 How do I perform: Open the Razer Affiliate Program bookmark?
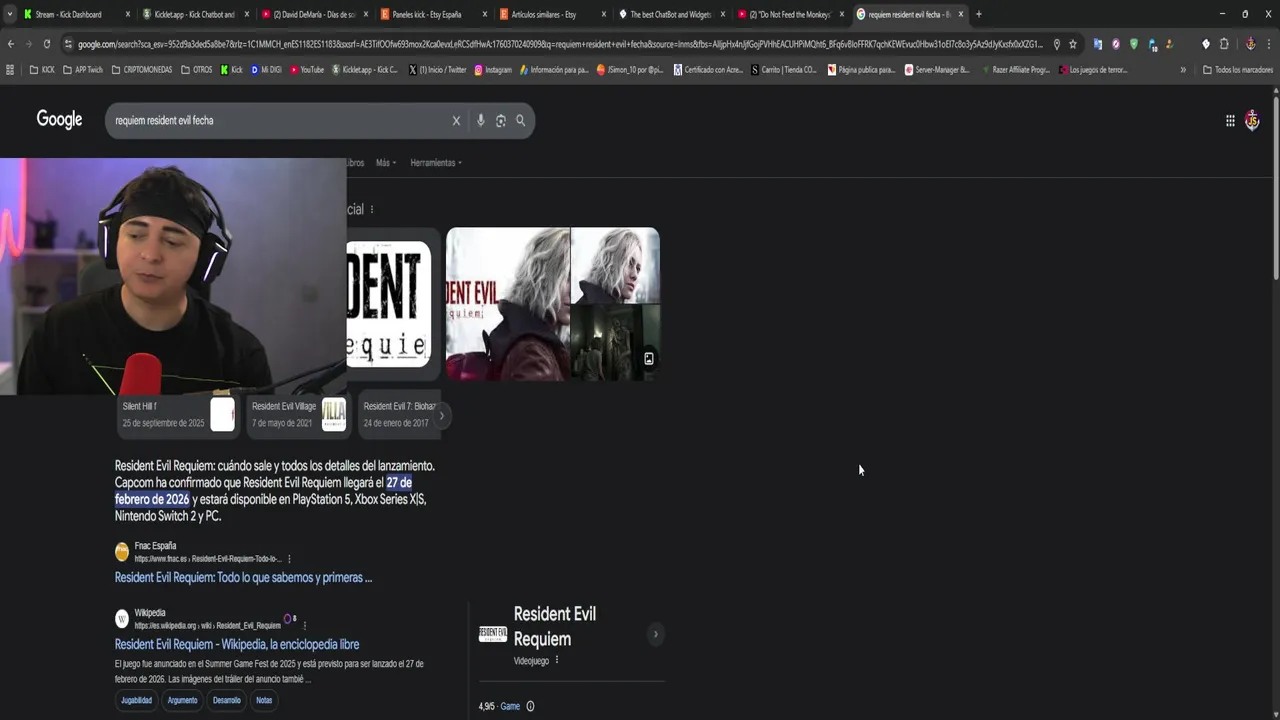pyautogui.click(x=1015, y=70)
